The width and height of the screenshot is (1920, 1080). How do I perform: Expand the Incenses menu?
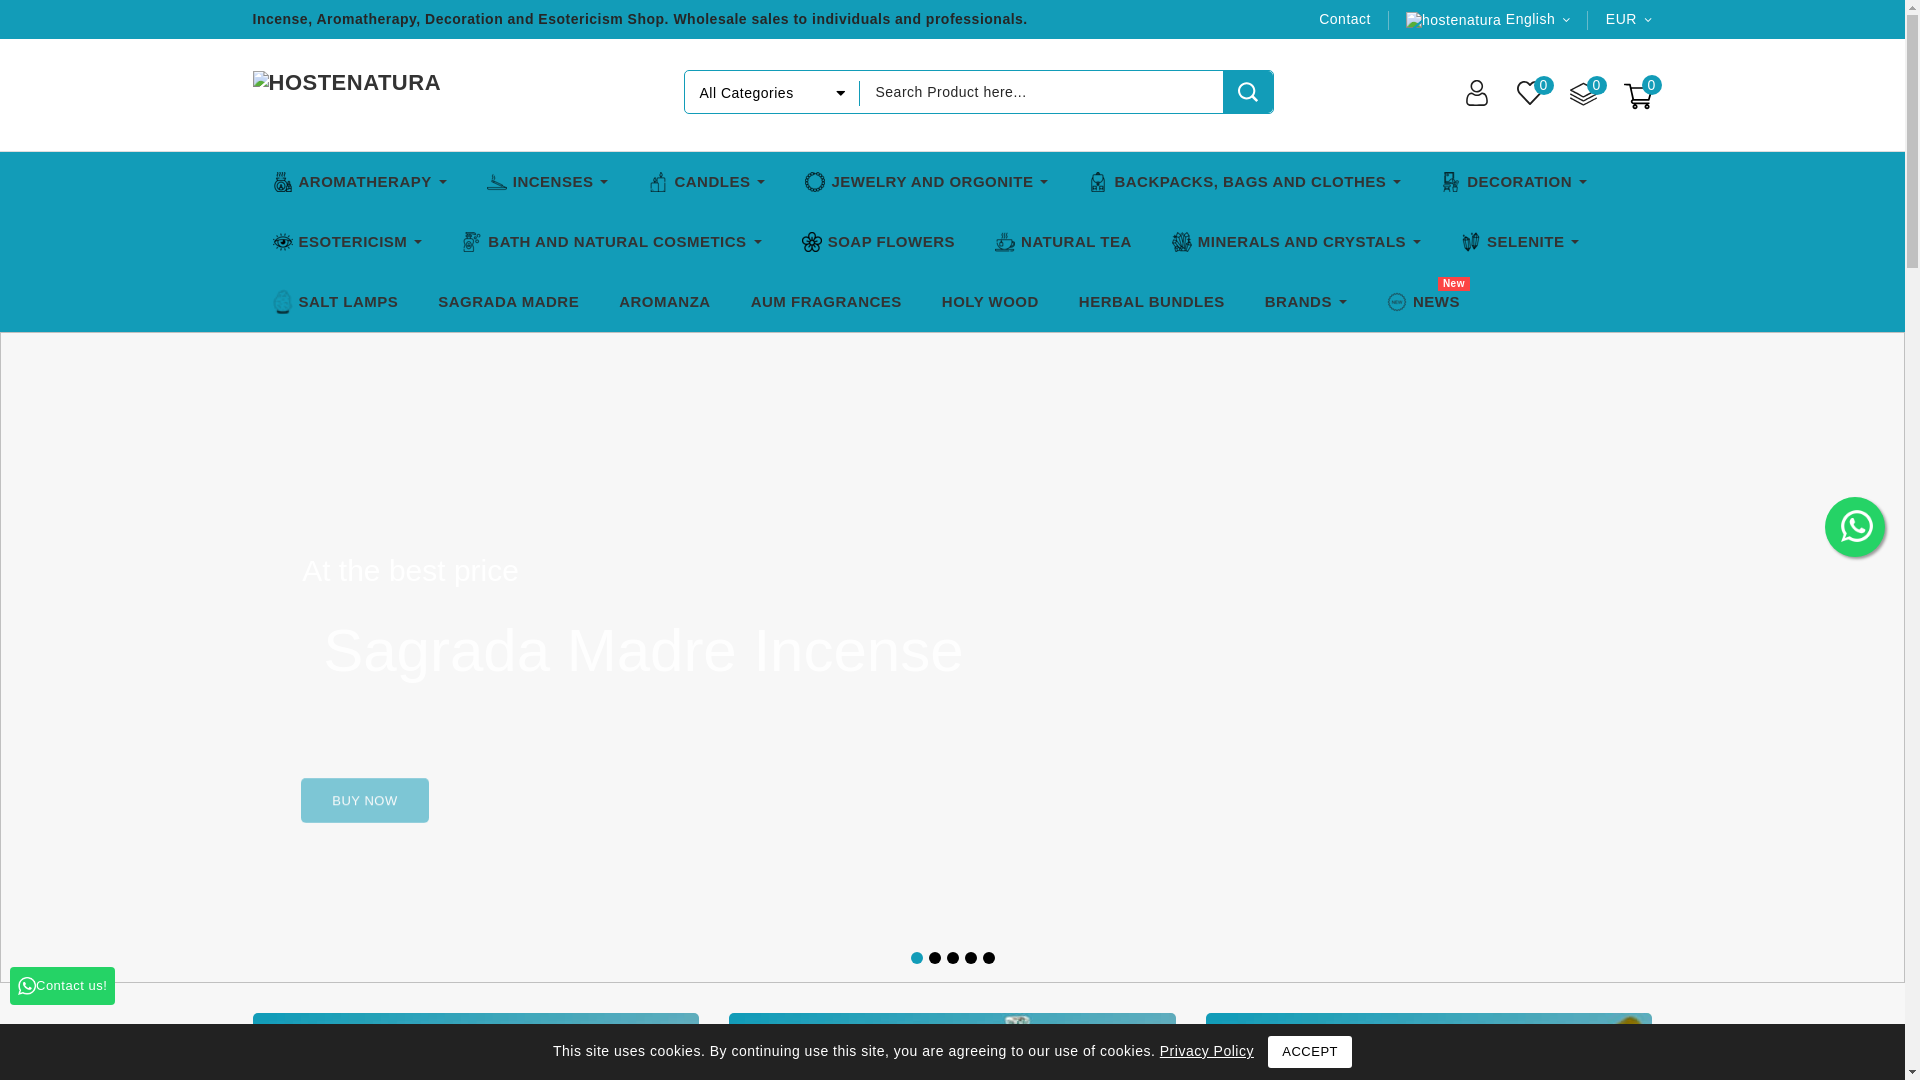(x=547, y=182)
